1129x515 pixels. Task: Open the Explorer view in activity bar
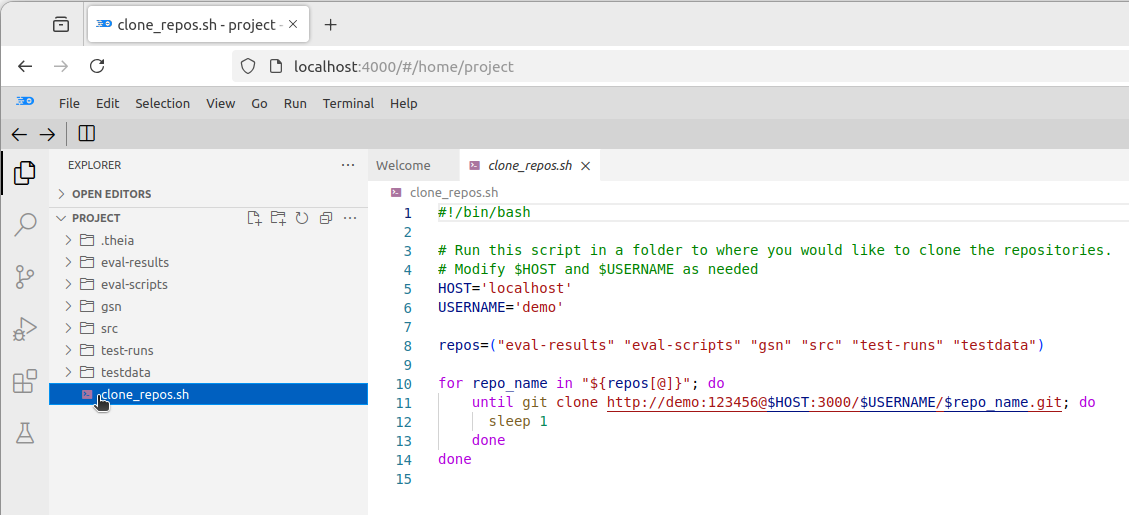tap(24, 173)
